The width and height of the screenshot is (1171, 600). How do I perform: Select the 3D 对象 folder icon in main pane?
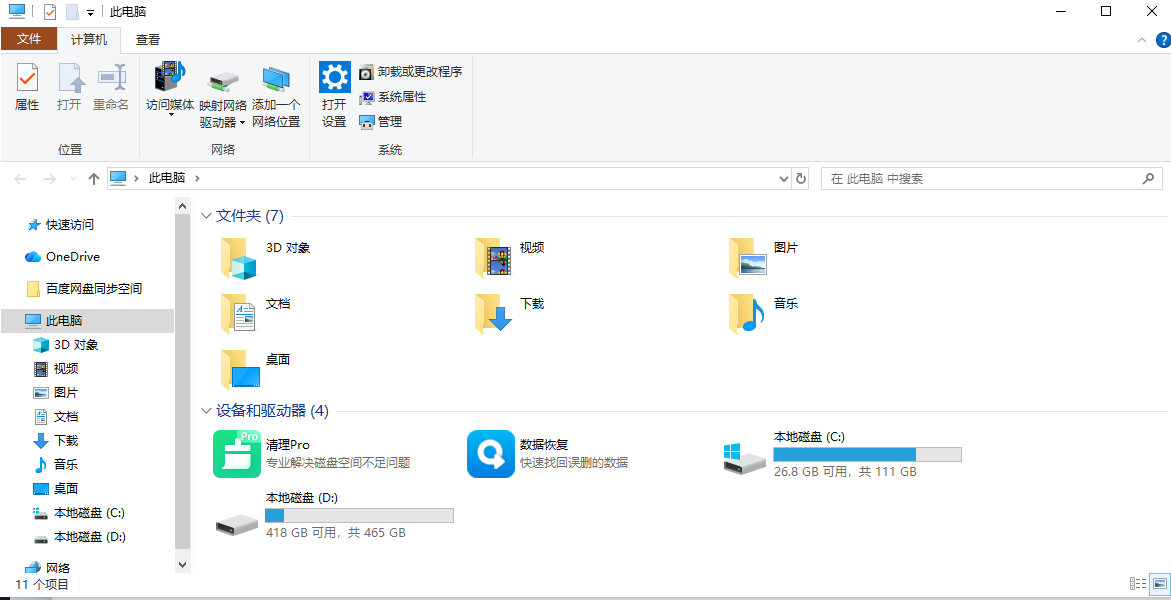(240, 259)
